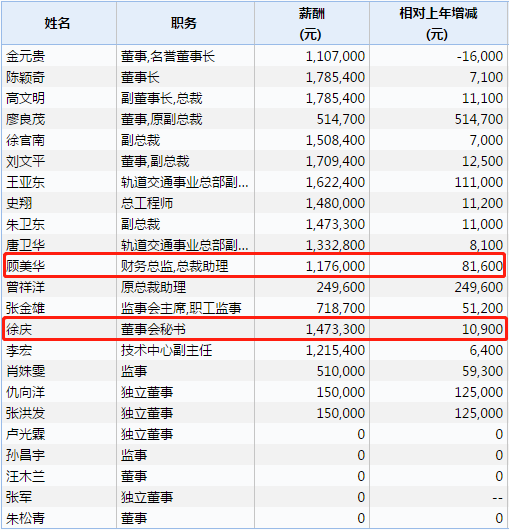Select the name 王亚东
This screenshot has width=509, height=530.
(25, 182)
